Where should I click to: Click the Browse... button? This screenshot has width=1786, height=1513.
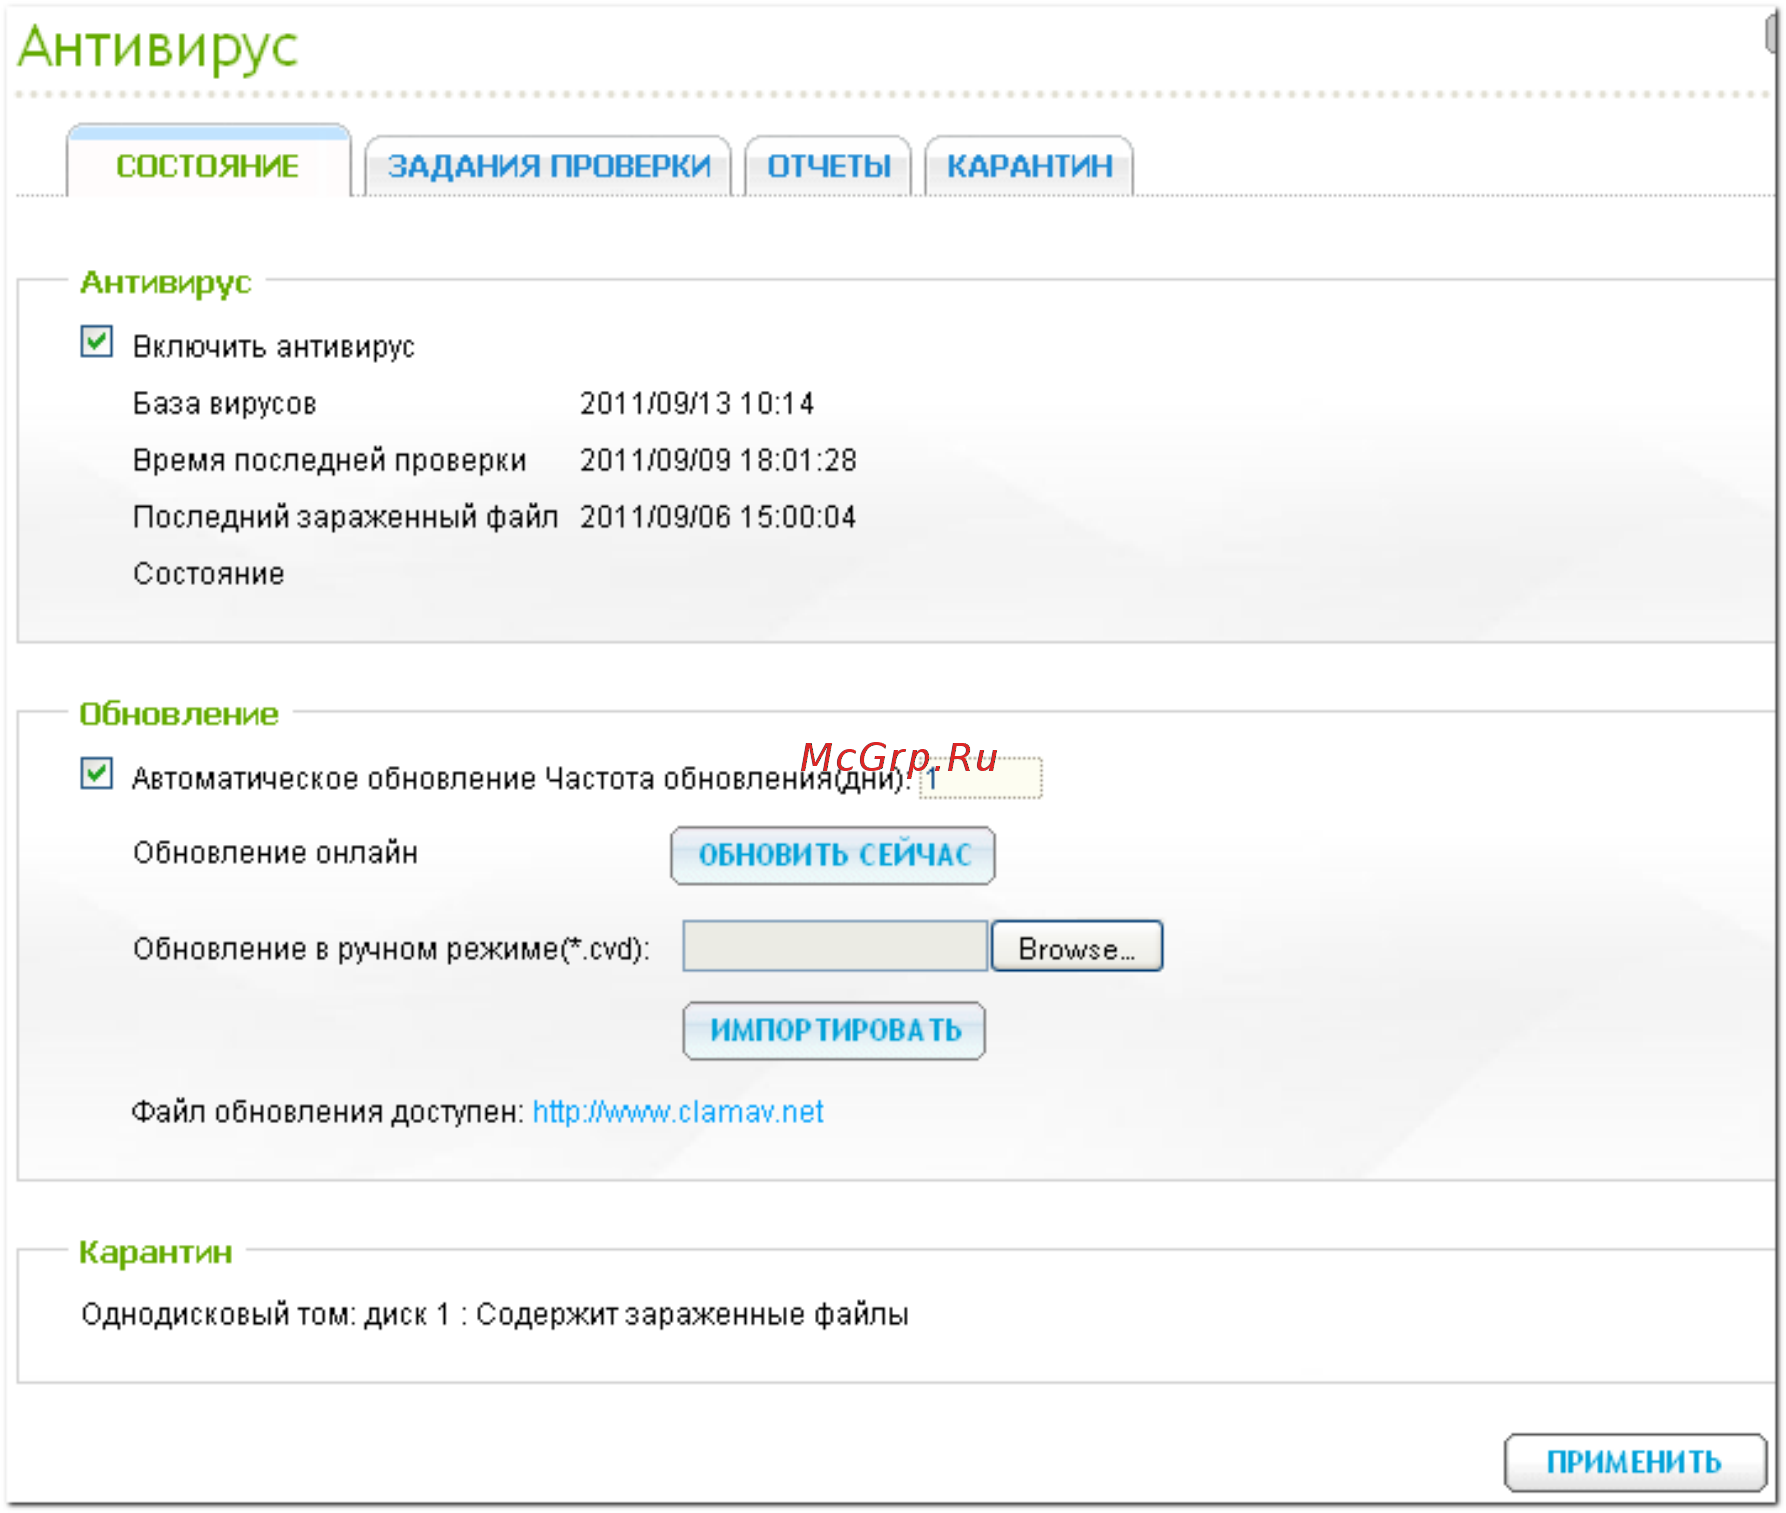click(x=1077, y=946)
